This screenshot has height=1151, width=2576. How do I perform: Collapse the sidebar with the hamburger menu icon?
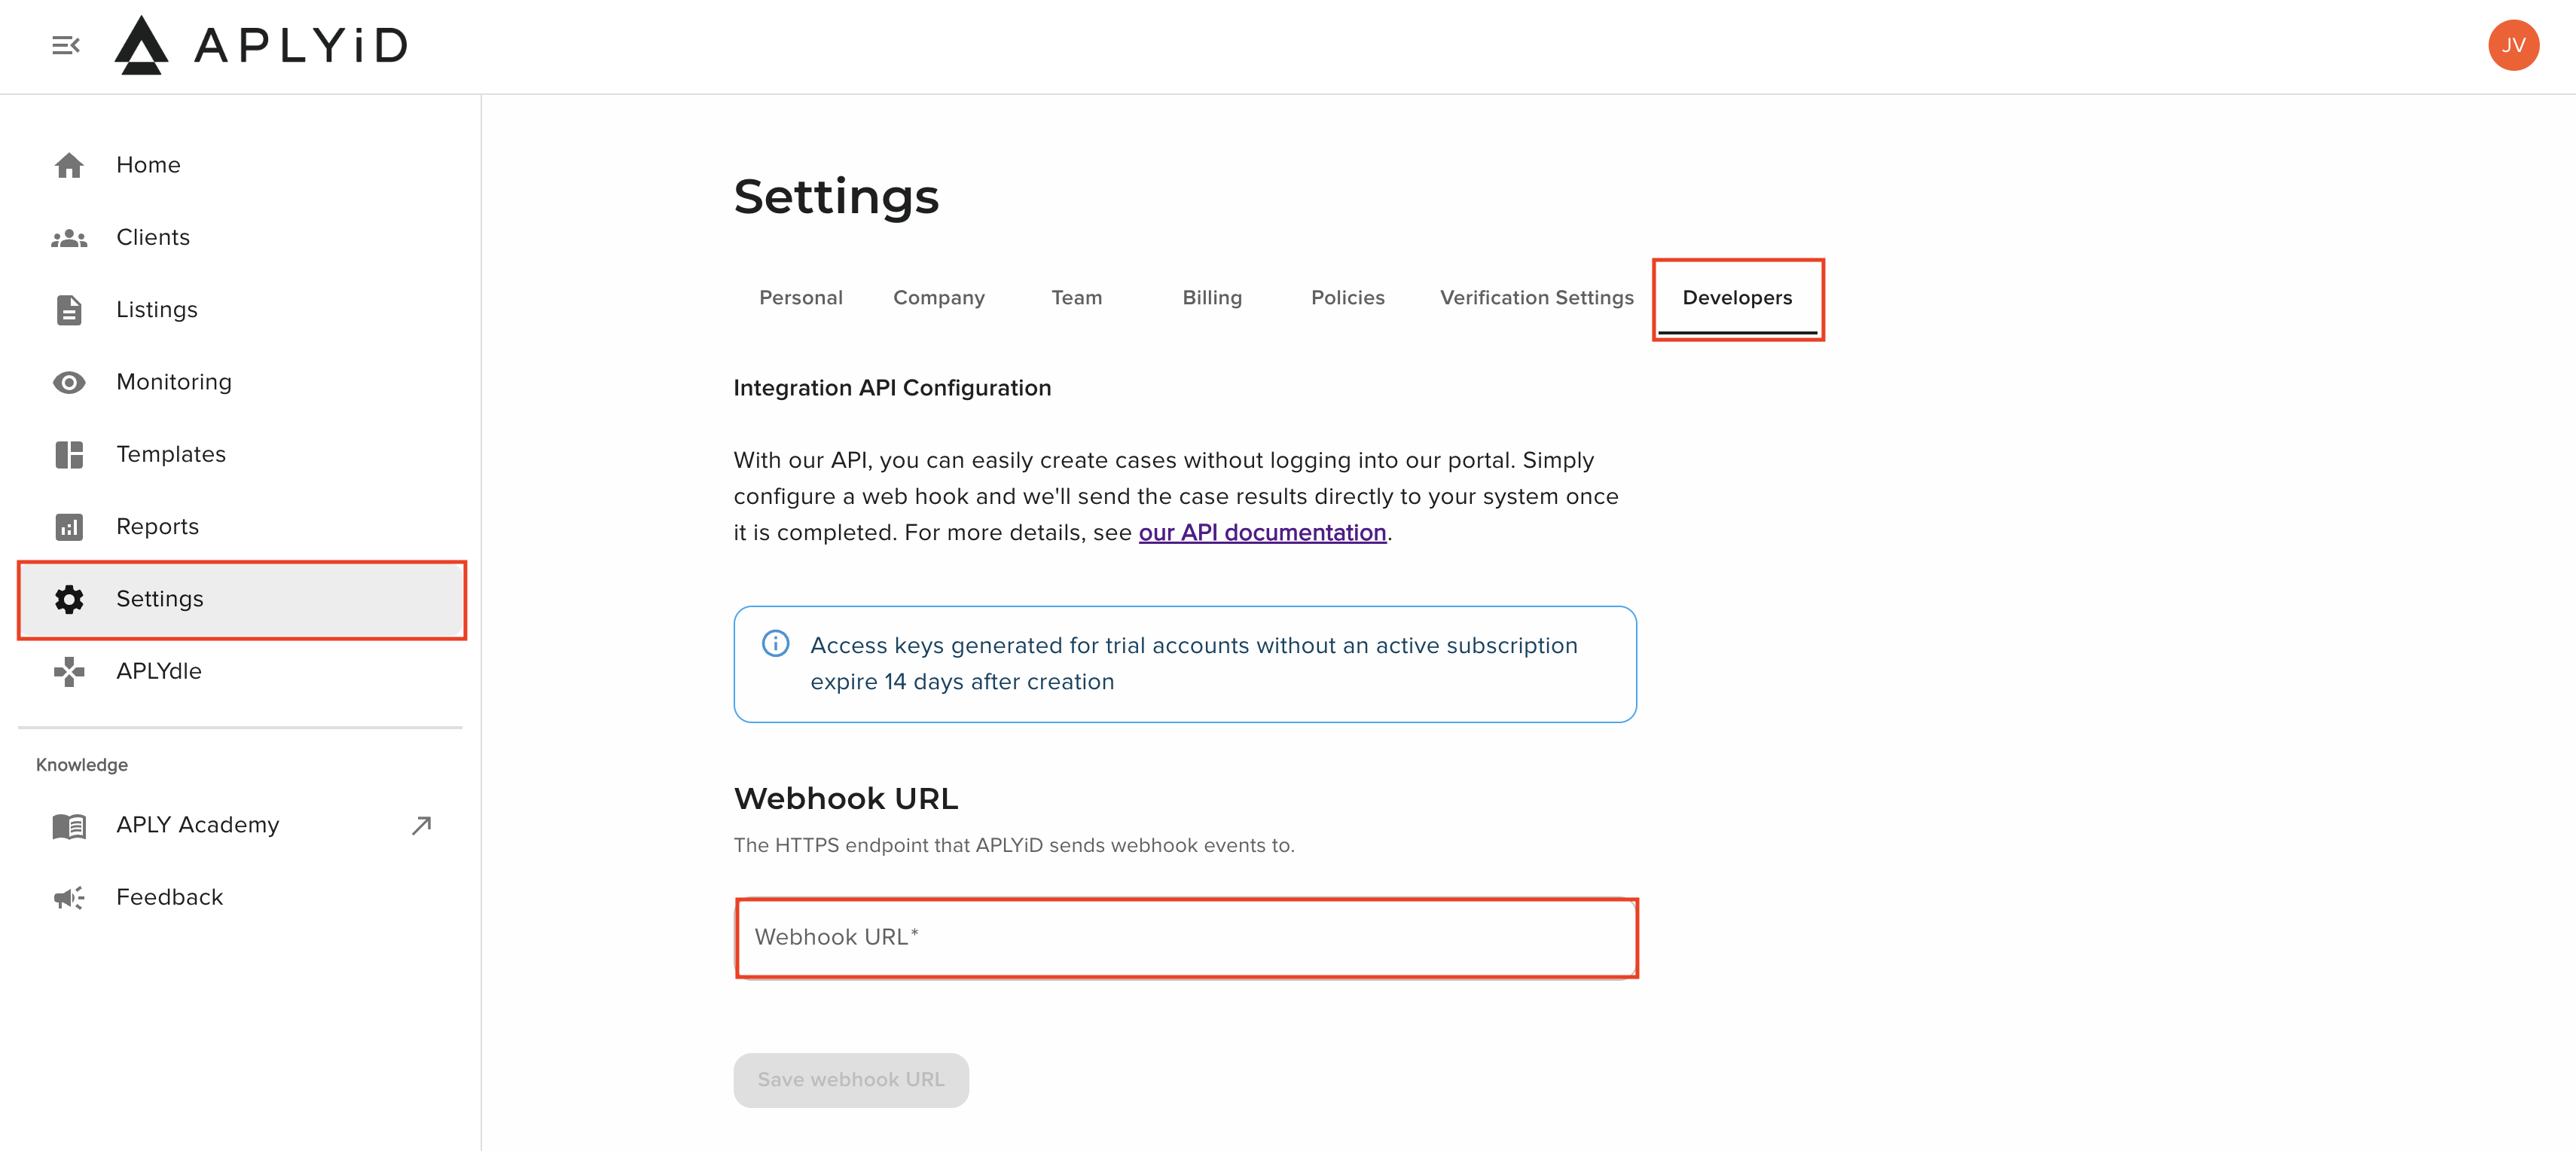coord(66,45)
